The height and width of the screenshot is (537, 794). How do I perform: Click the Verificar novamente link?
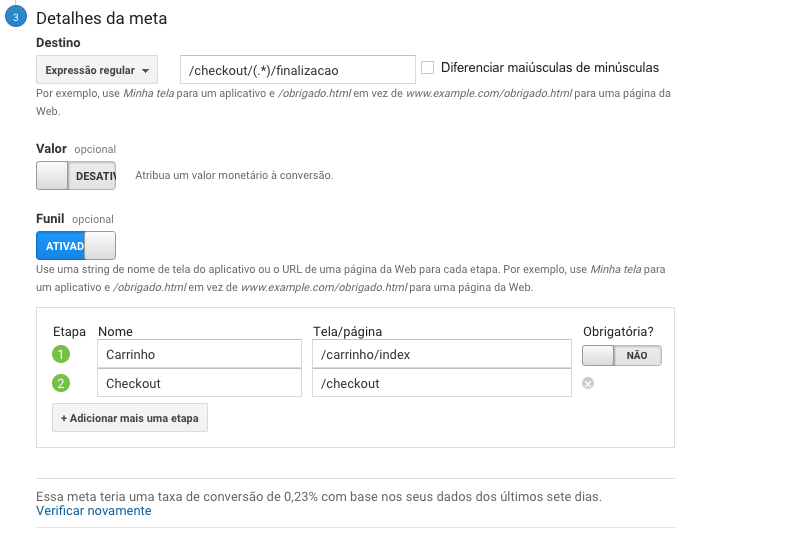pos(94,511)
